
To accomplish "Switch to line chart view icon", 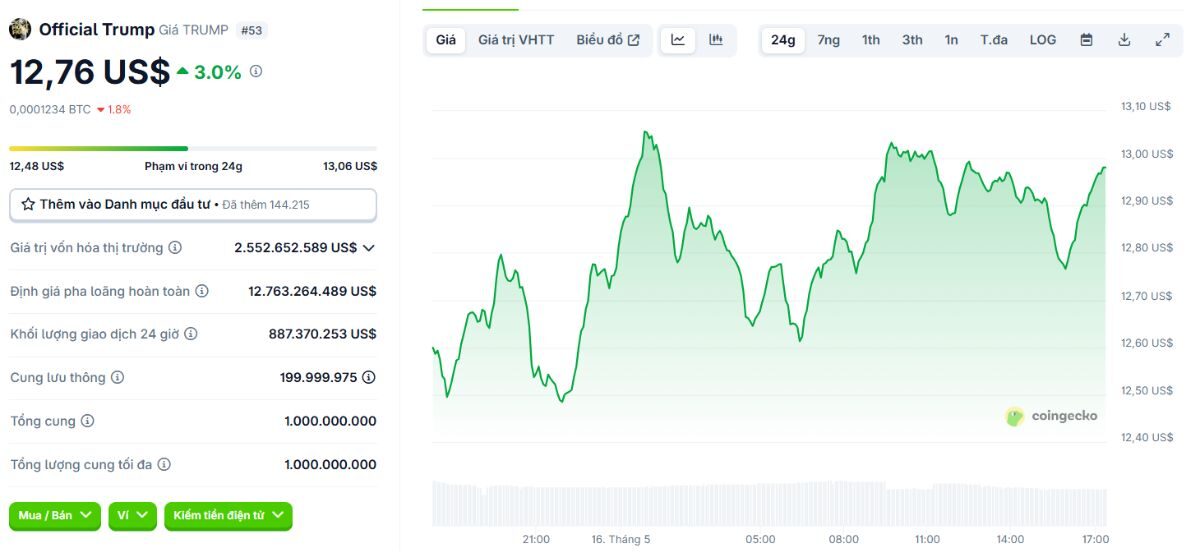I will pos(678,40).
